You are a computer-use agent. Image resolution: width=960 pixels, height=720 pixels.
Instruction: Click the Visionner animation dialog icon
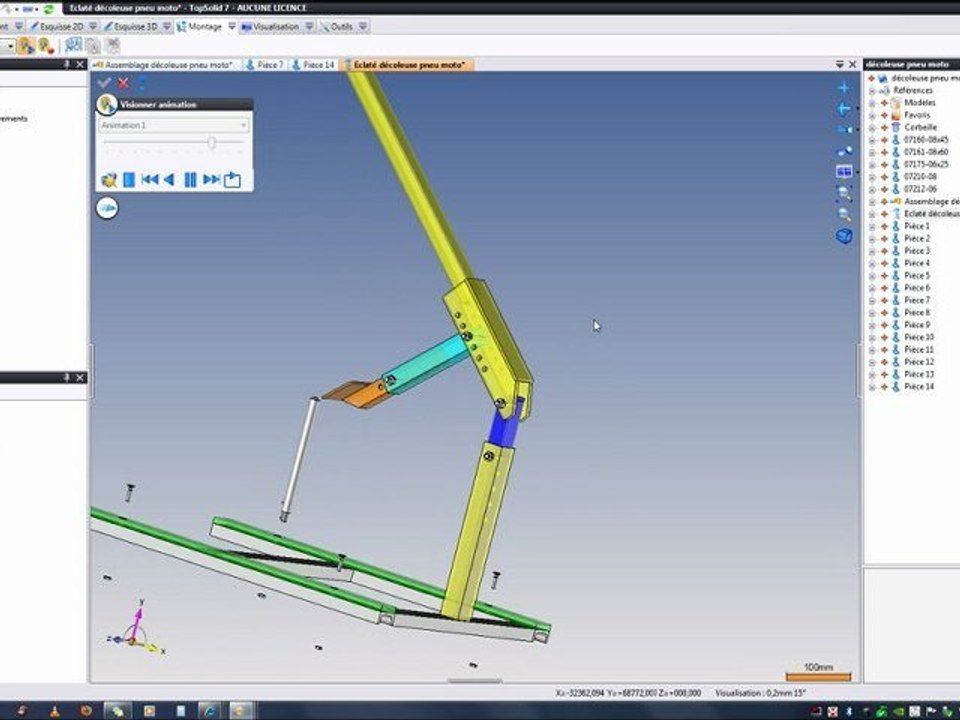107,104
